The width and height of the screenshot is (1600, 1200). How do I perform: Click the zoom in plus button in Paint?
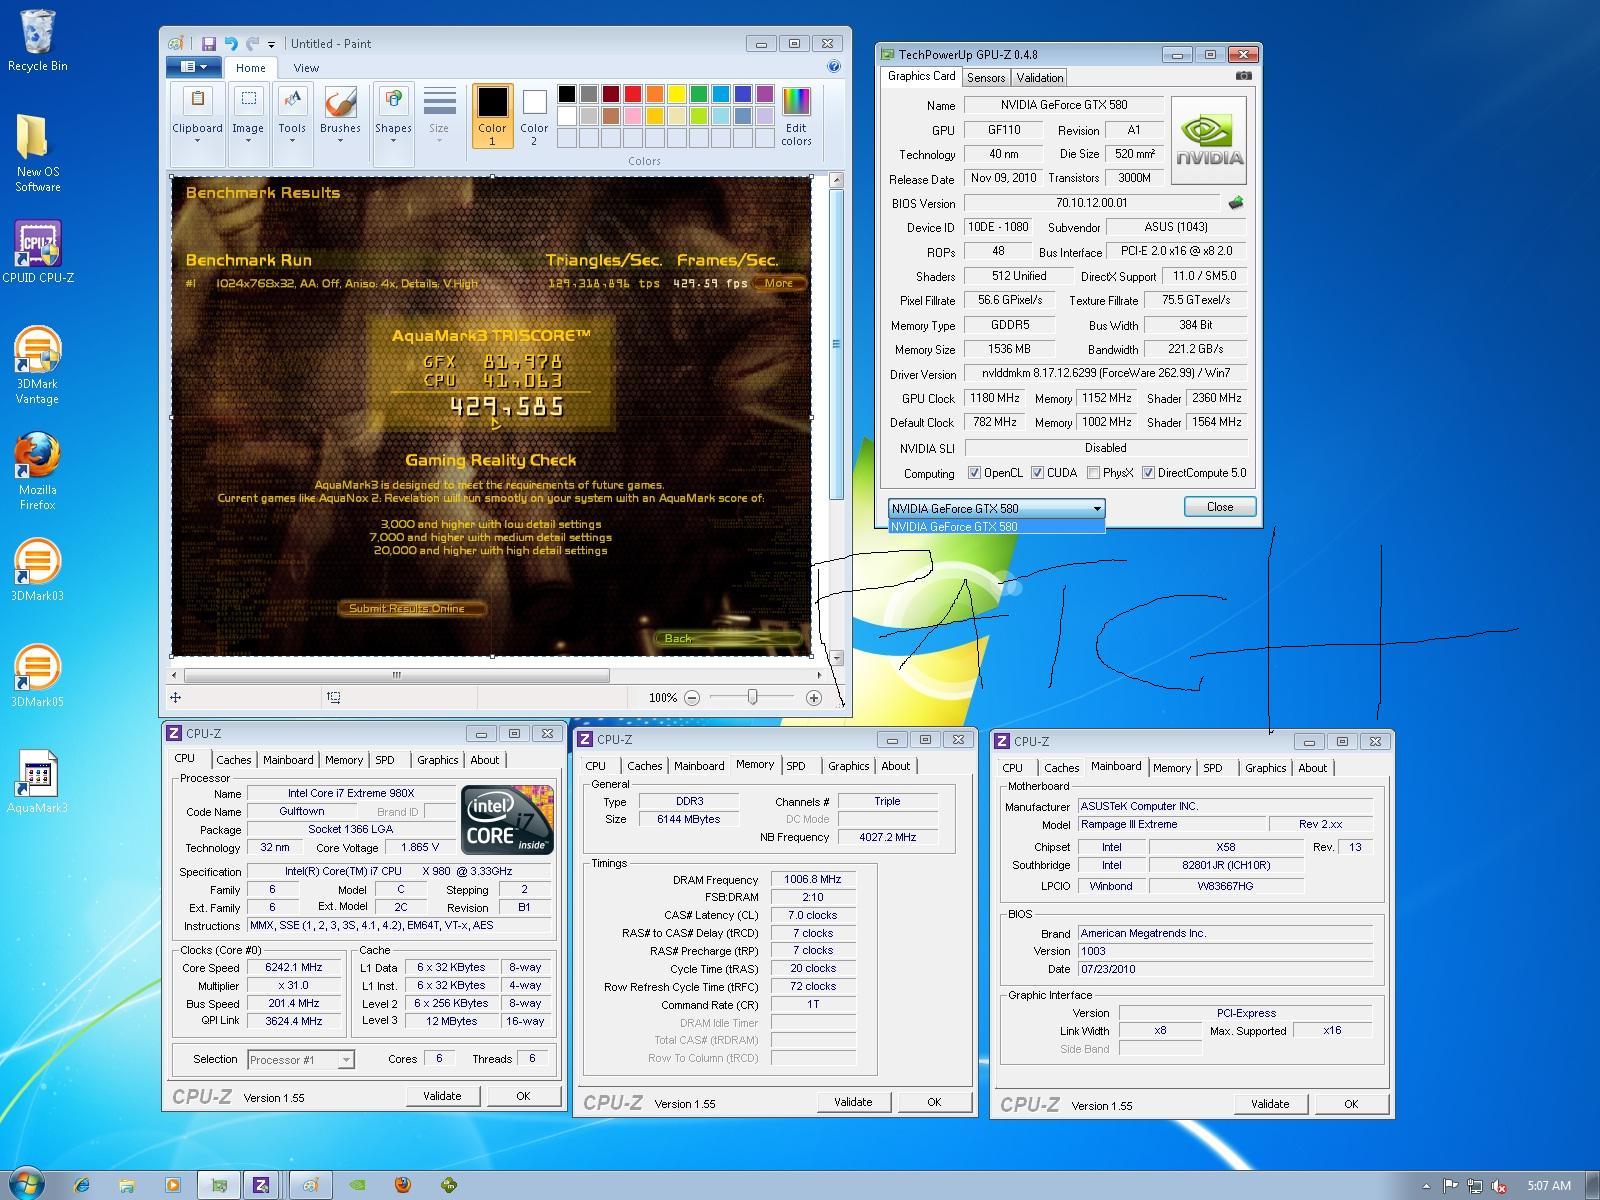(x=814, y=698)
